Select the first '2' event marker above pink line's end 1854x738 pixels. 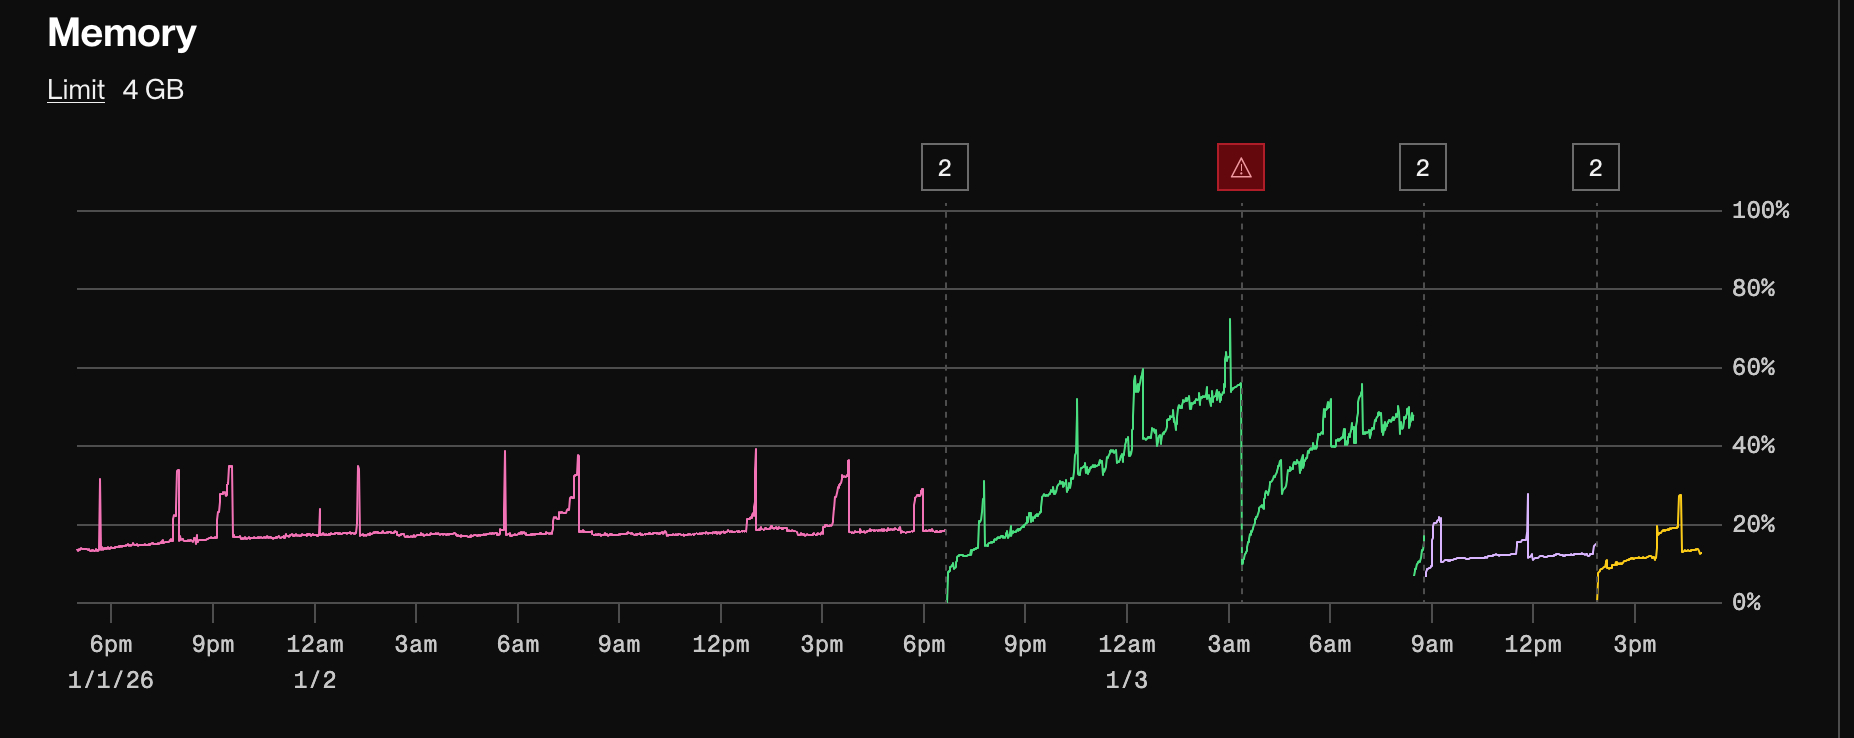click(945, 167)
